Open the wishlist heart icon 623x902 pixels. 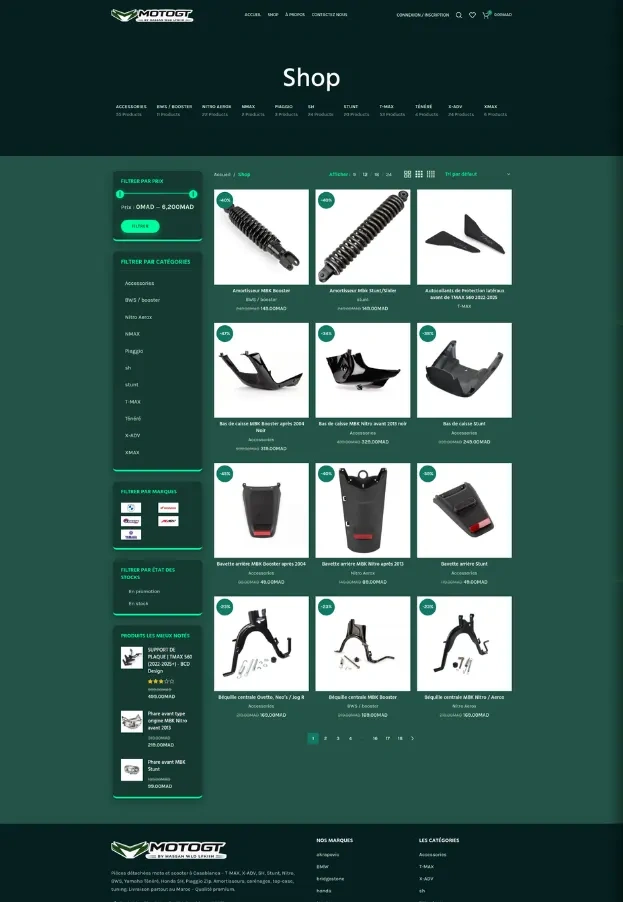coord(472,15)
